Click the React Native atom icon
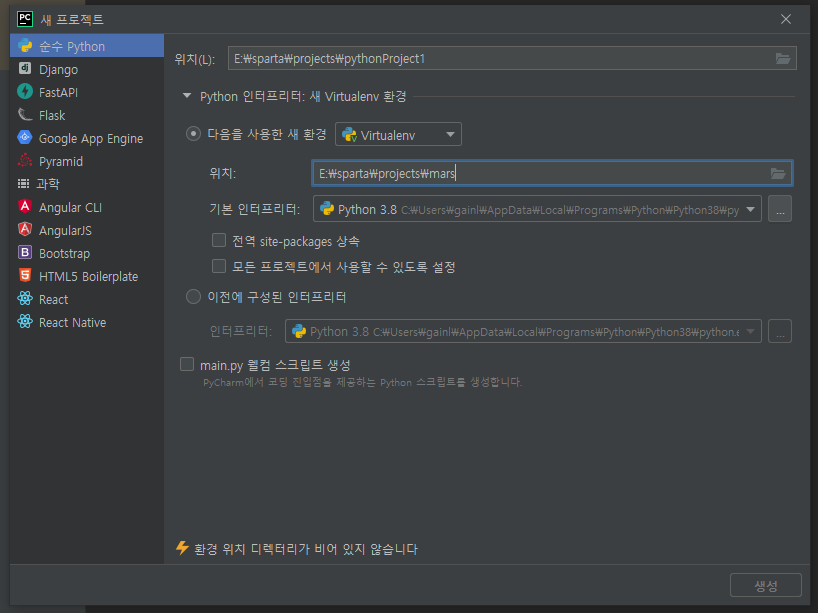 click(x=25, y=321)
